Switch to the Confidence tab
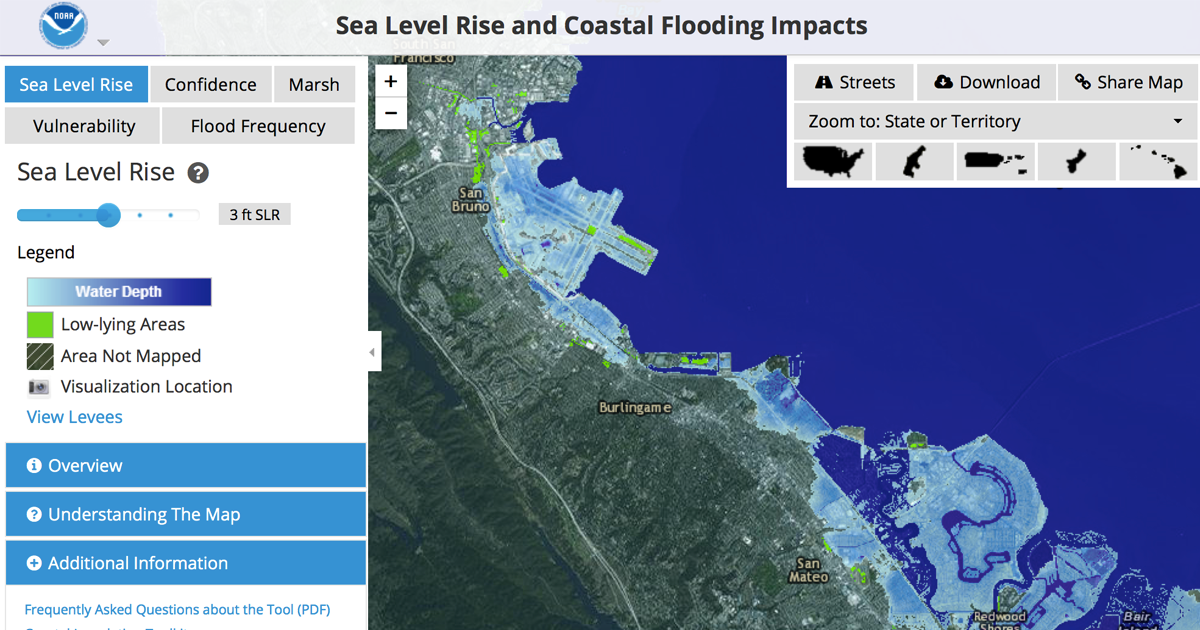Screen dimensions: 1200x630 pos(211,85)
